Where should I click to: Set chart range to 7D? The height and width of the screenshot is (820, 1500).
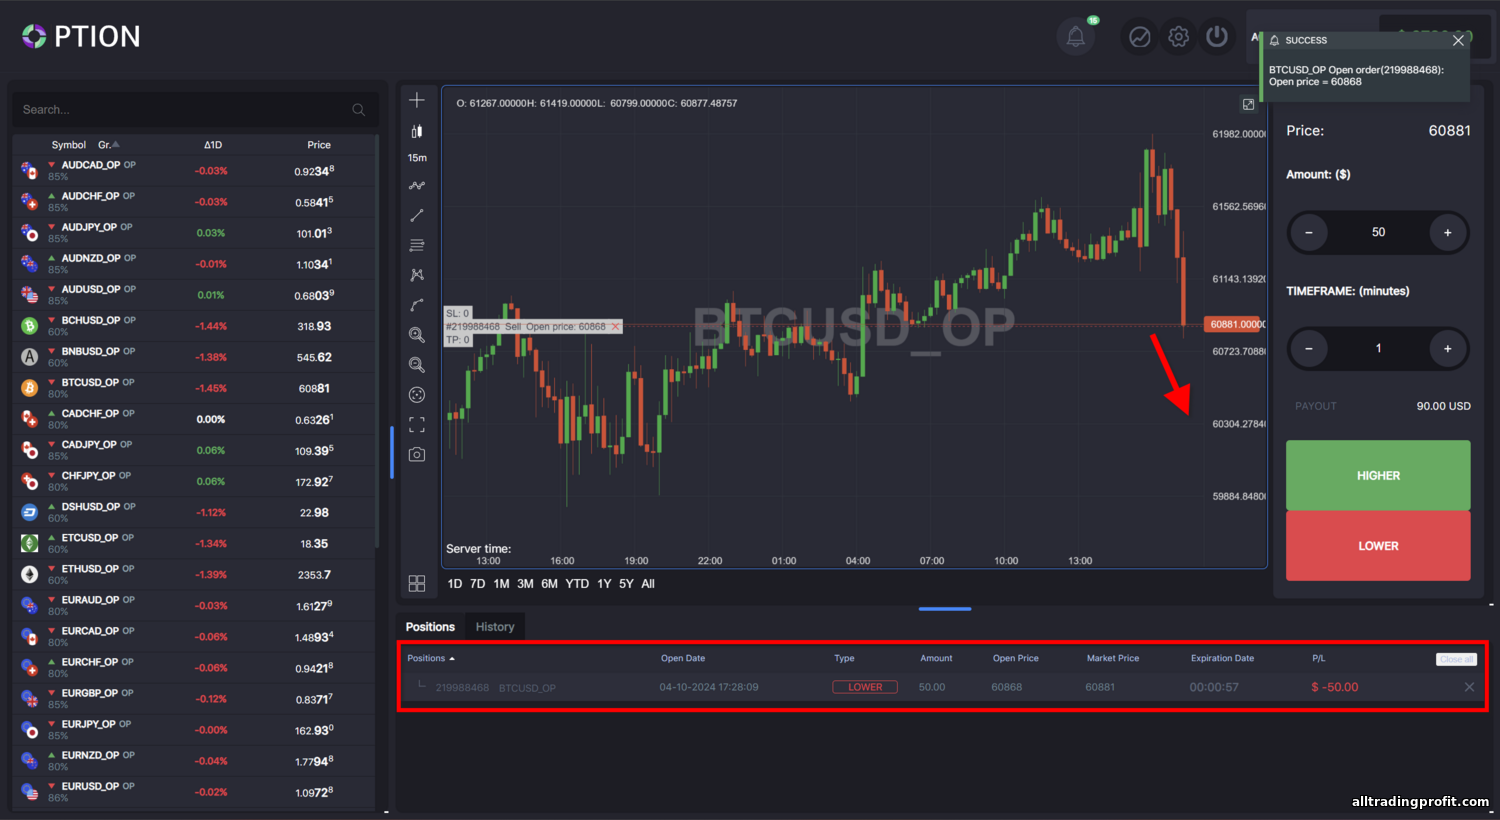point(478,584)
